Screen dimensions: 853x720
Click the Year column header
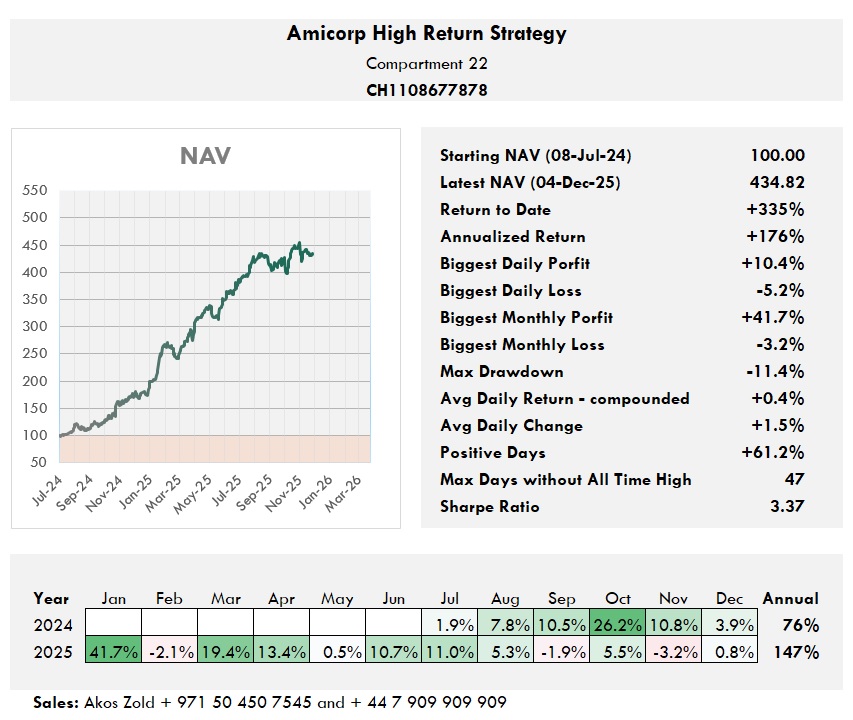[51, 599]
